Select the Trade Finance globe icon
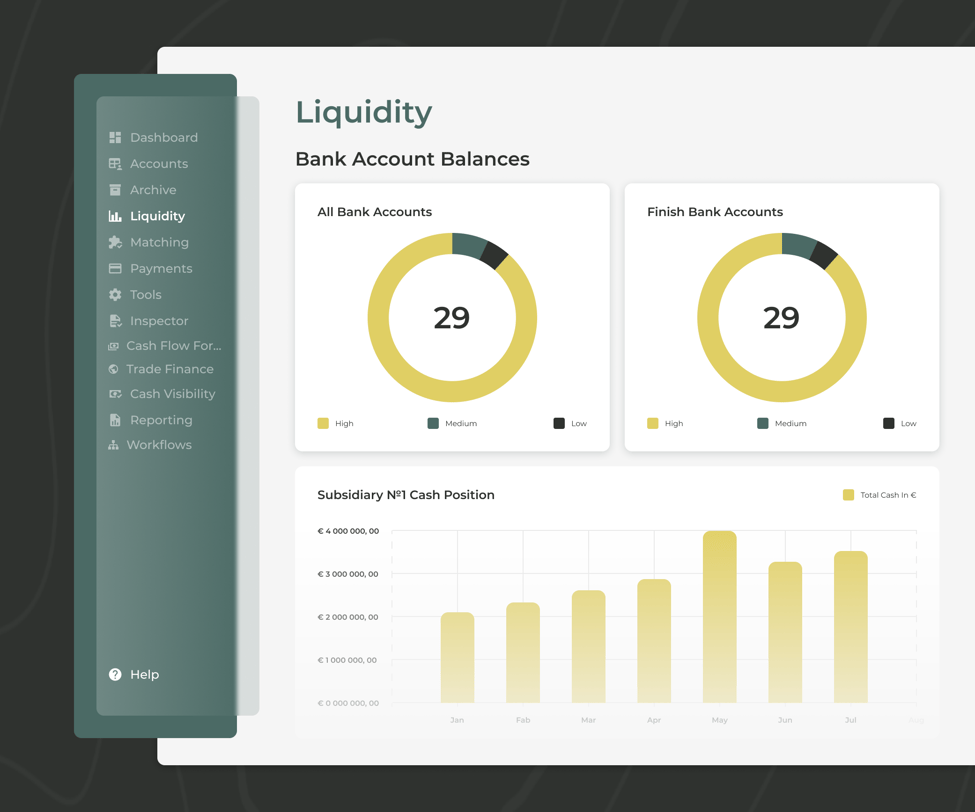 click(x=114, y=369)
